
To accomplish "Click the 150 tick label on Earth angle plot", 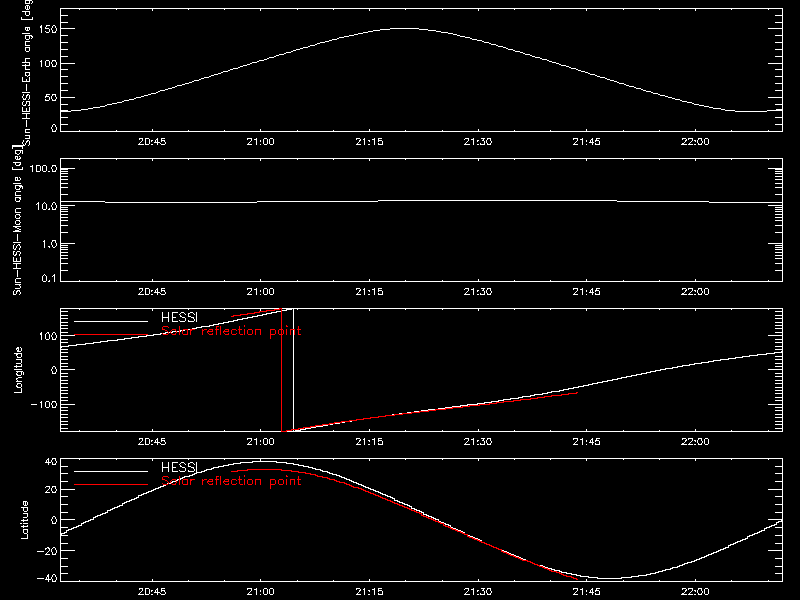I will 48,30.
